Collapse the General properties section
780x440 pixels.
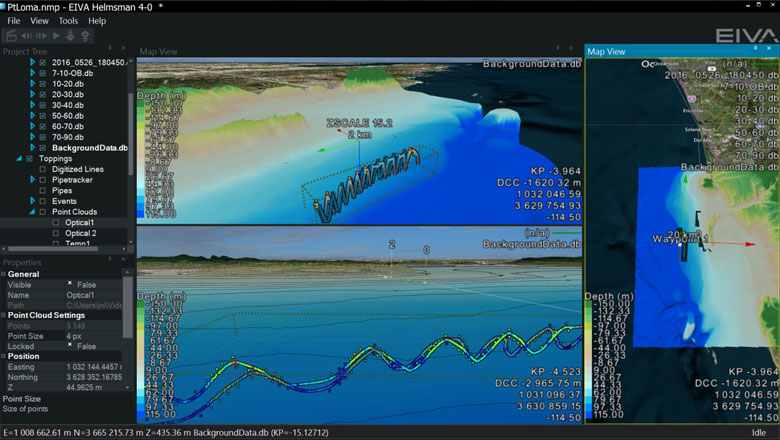[3, 274]
